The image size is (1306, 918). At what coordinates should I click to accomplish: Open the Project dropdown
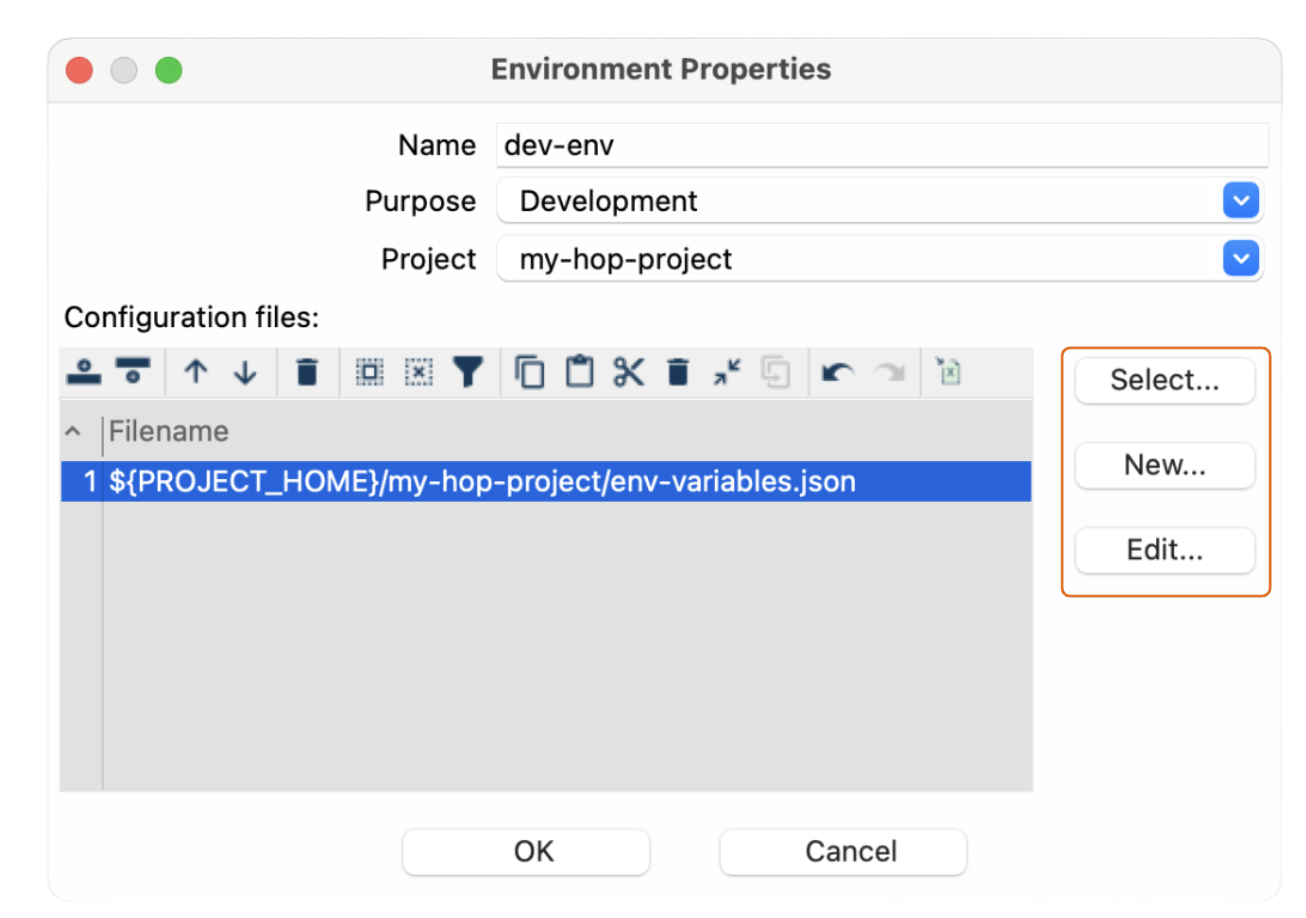pos(1240,259)
